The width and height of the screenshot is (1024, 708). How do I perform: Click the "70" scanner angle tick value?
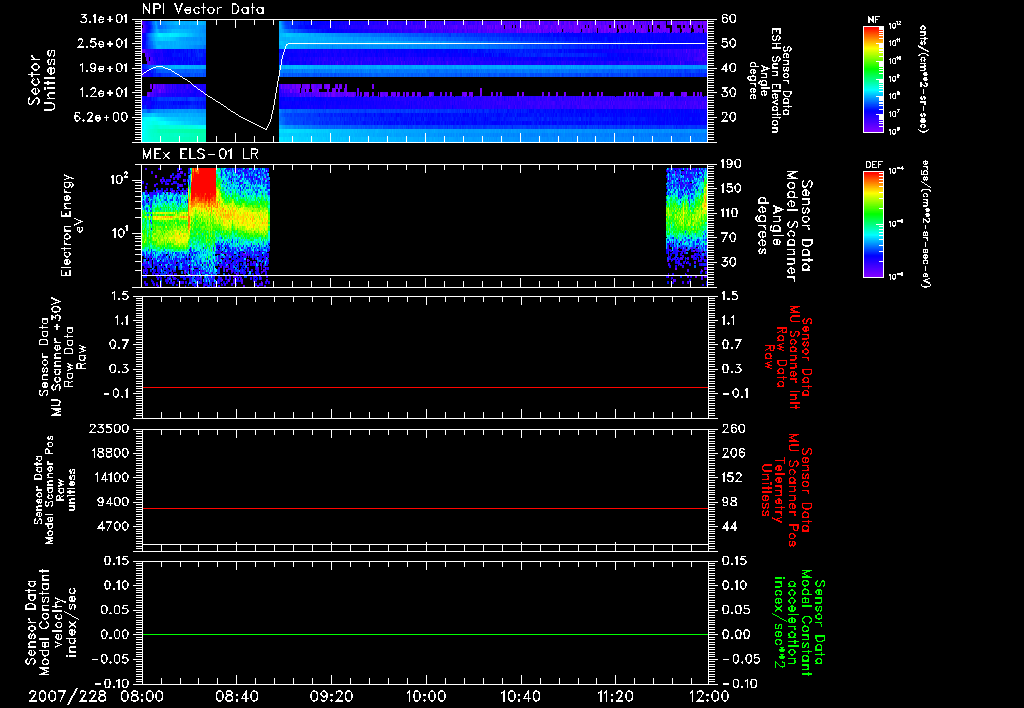coord(728,238)
